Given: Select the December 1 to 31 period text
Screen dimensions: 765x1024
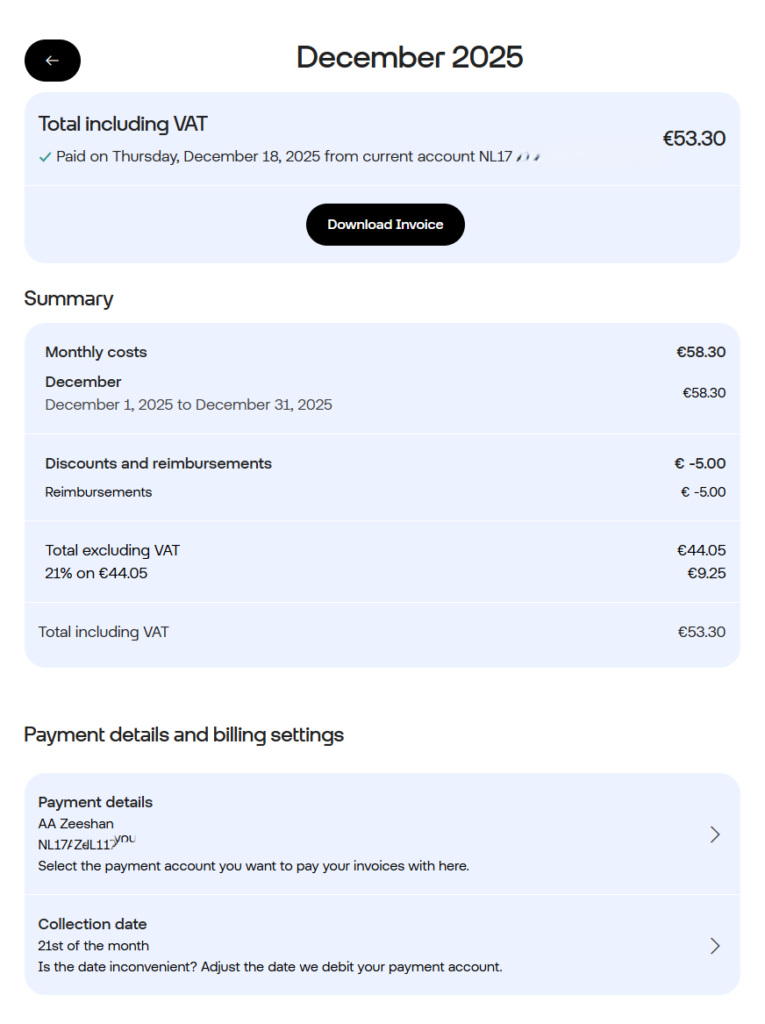Looking at the screenshot, I should pyautogui.click(x=188, y=405).
